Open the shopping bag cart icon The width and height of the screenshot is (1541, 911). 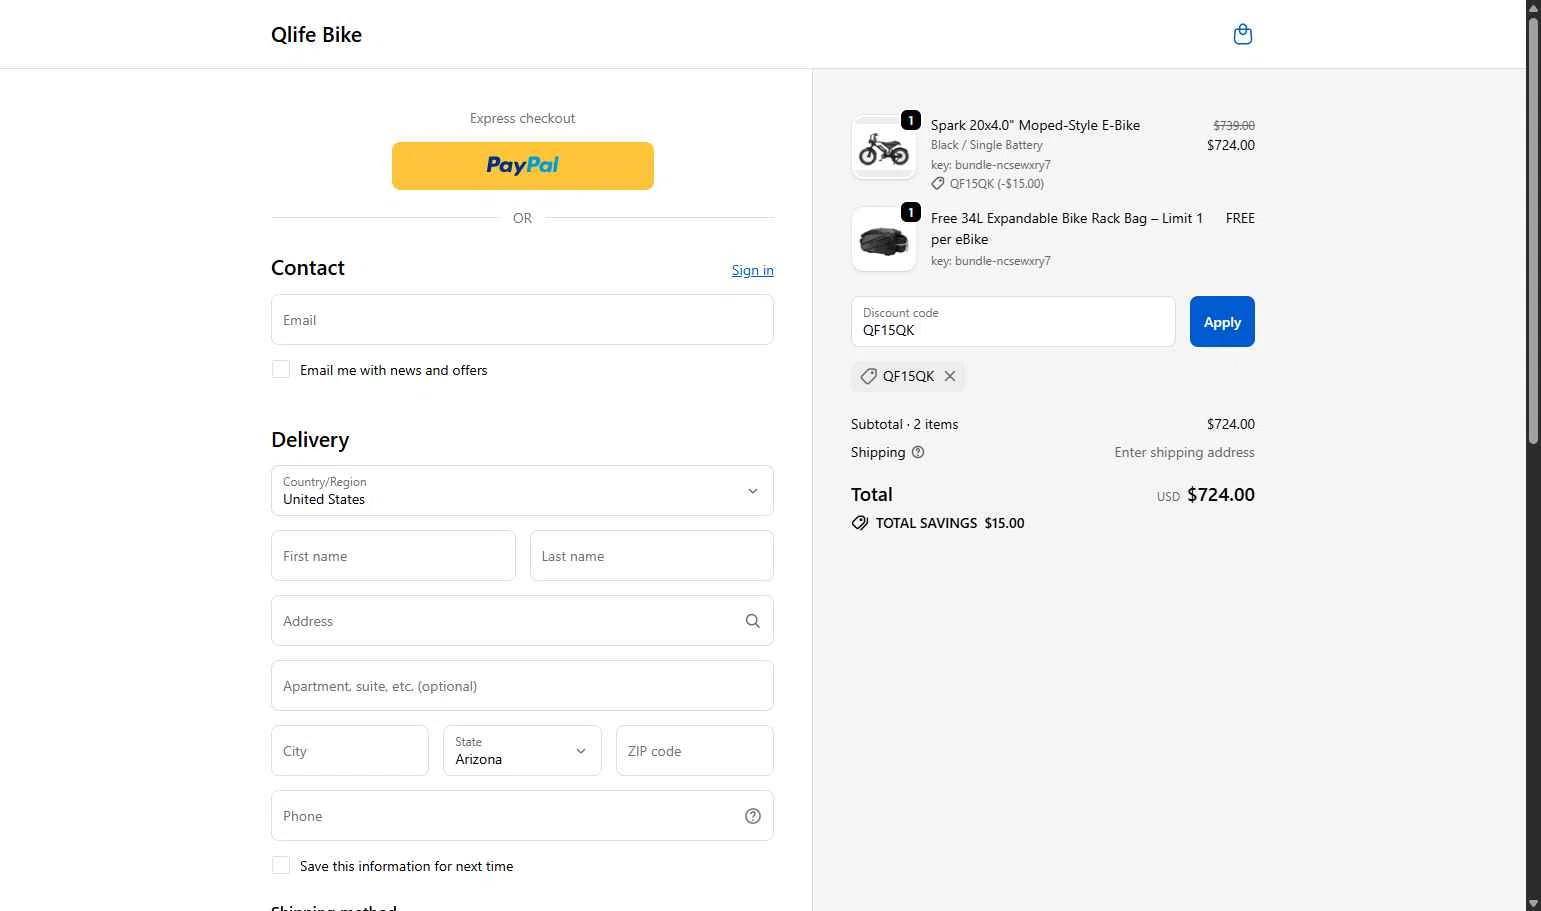[x=1243, y=35]
